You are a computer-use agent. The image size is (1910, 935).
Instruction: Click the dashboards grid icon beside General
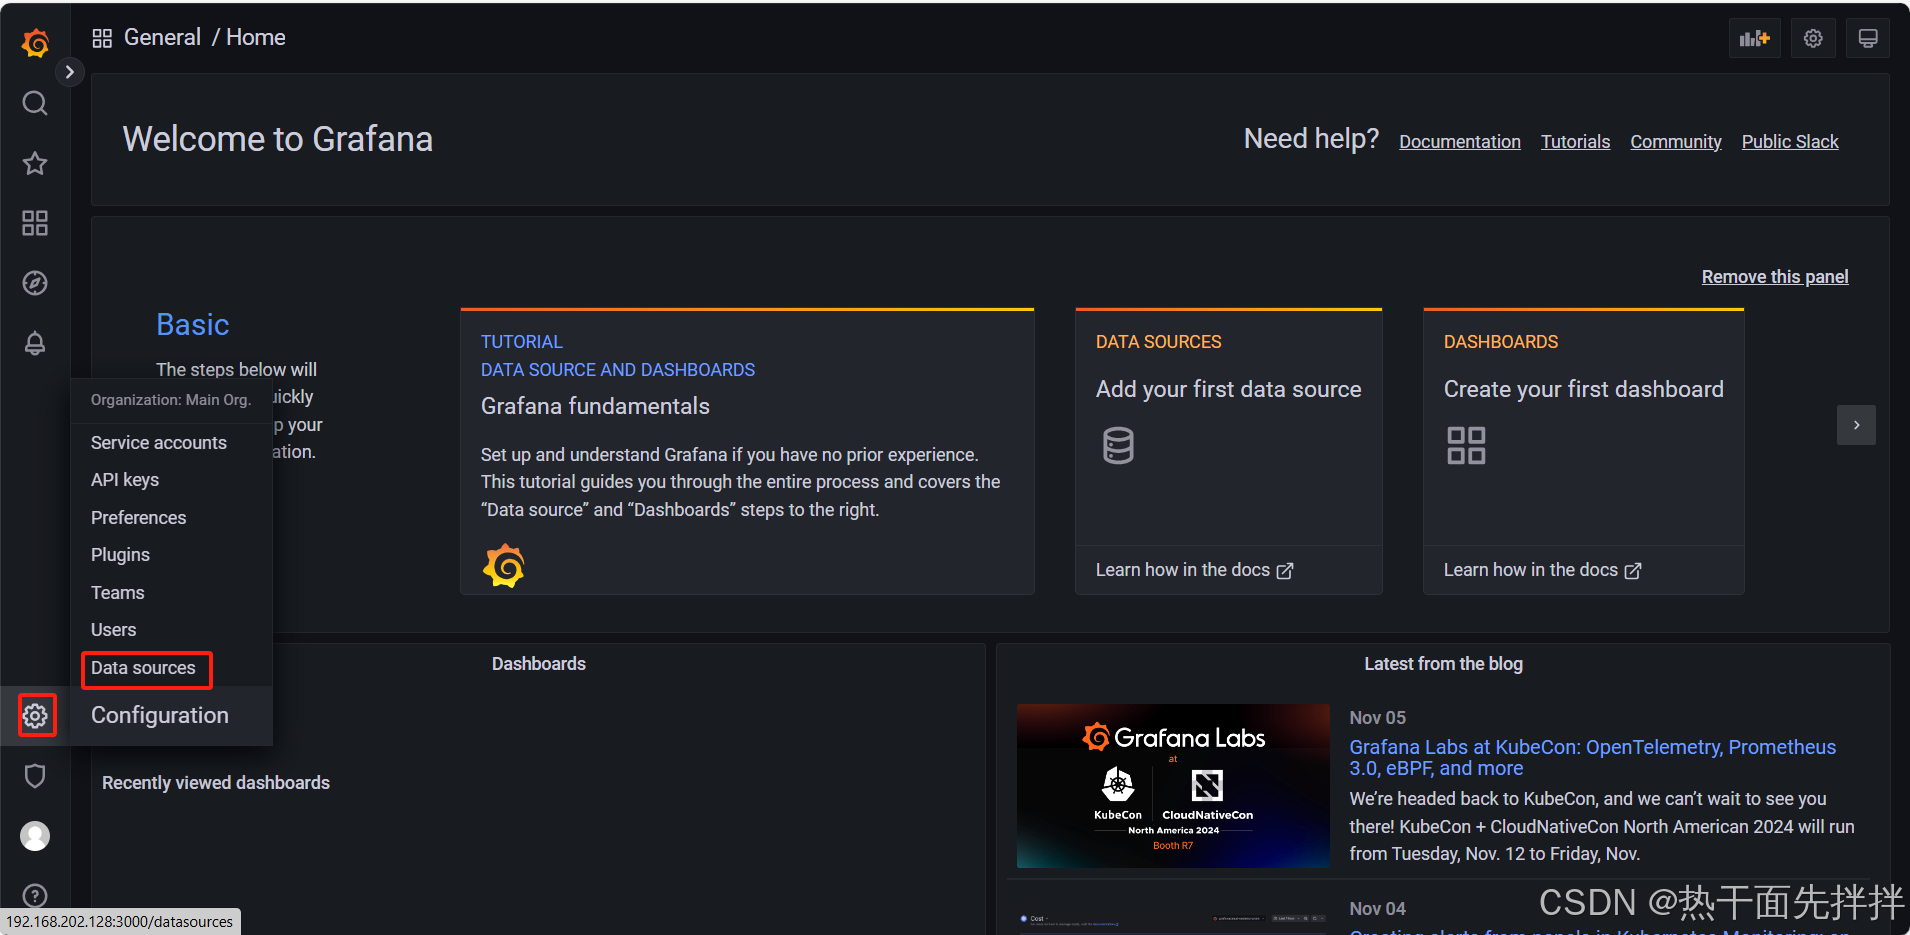click(102, 38)
